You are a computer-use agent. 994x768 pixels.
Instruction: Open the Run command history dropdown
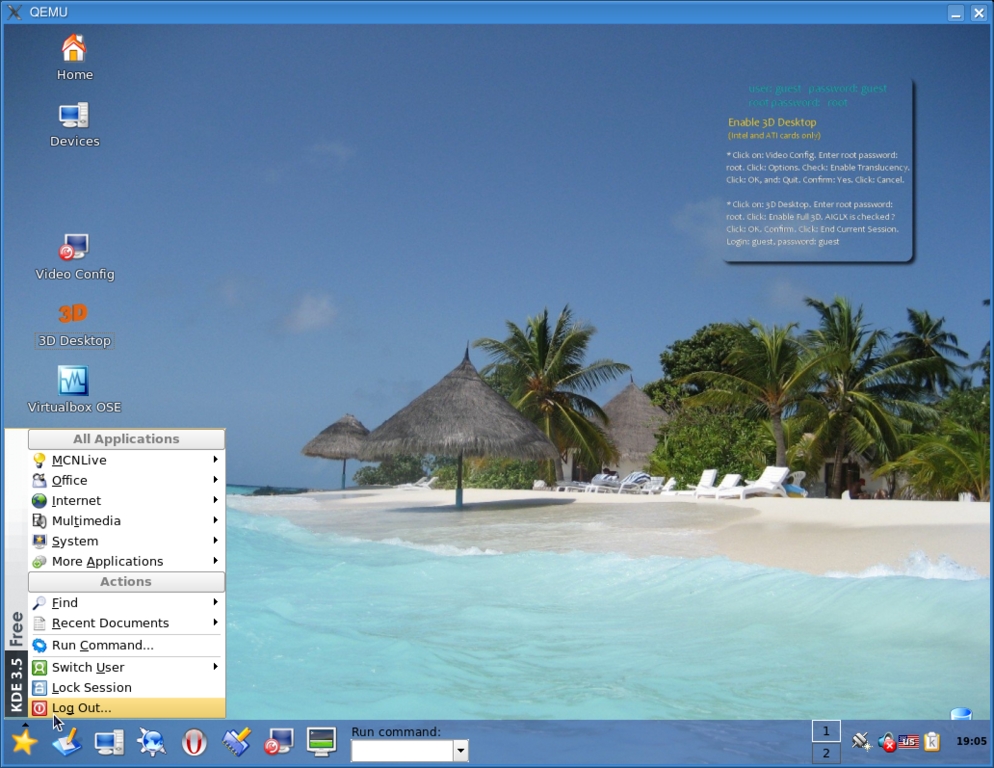tap(460, 751)
